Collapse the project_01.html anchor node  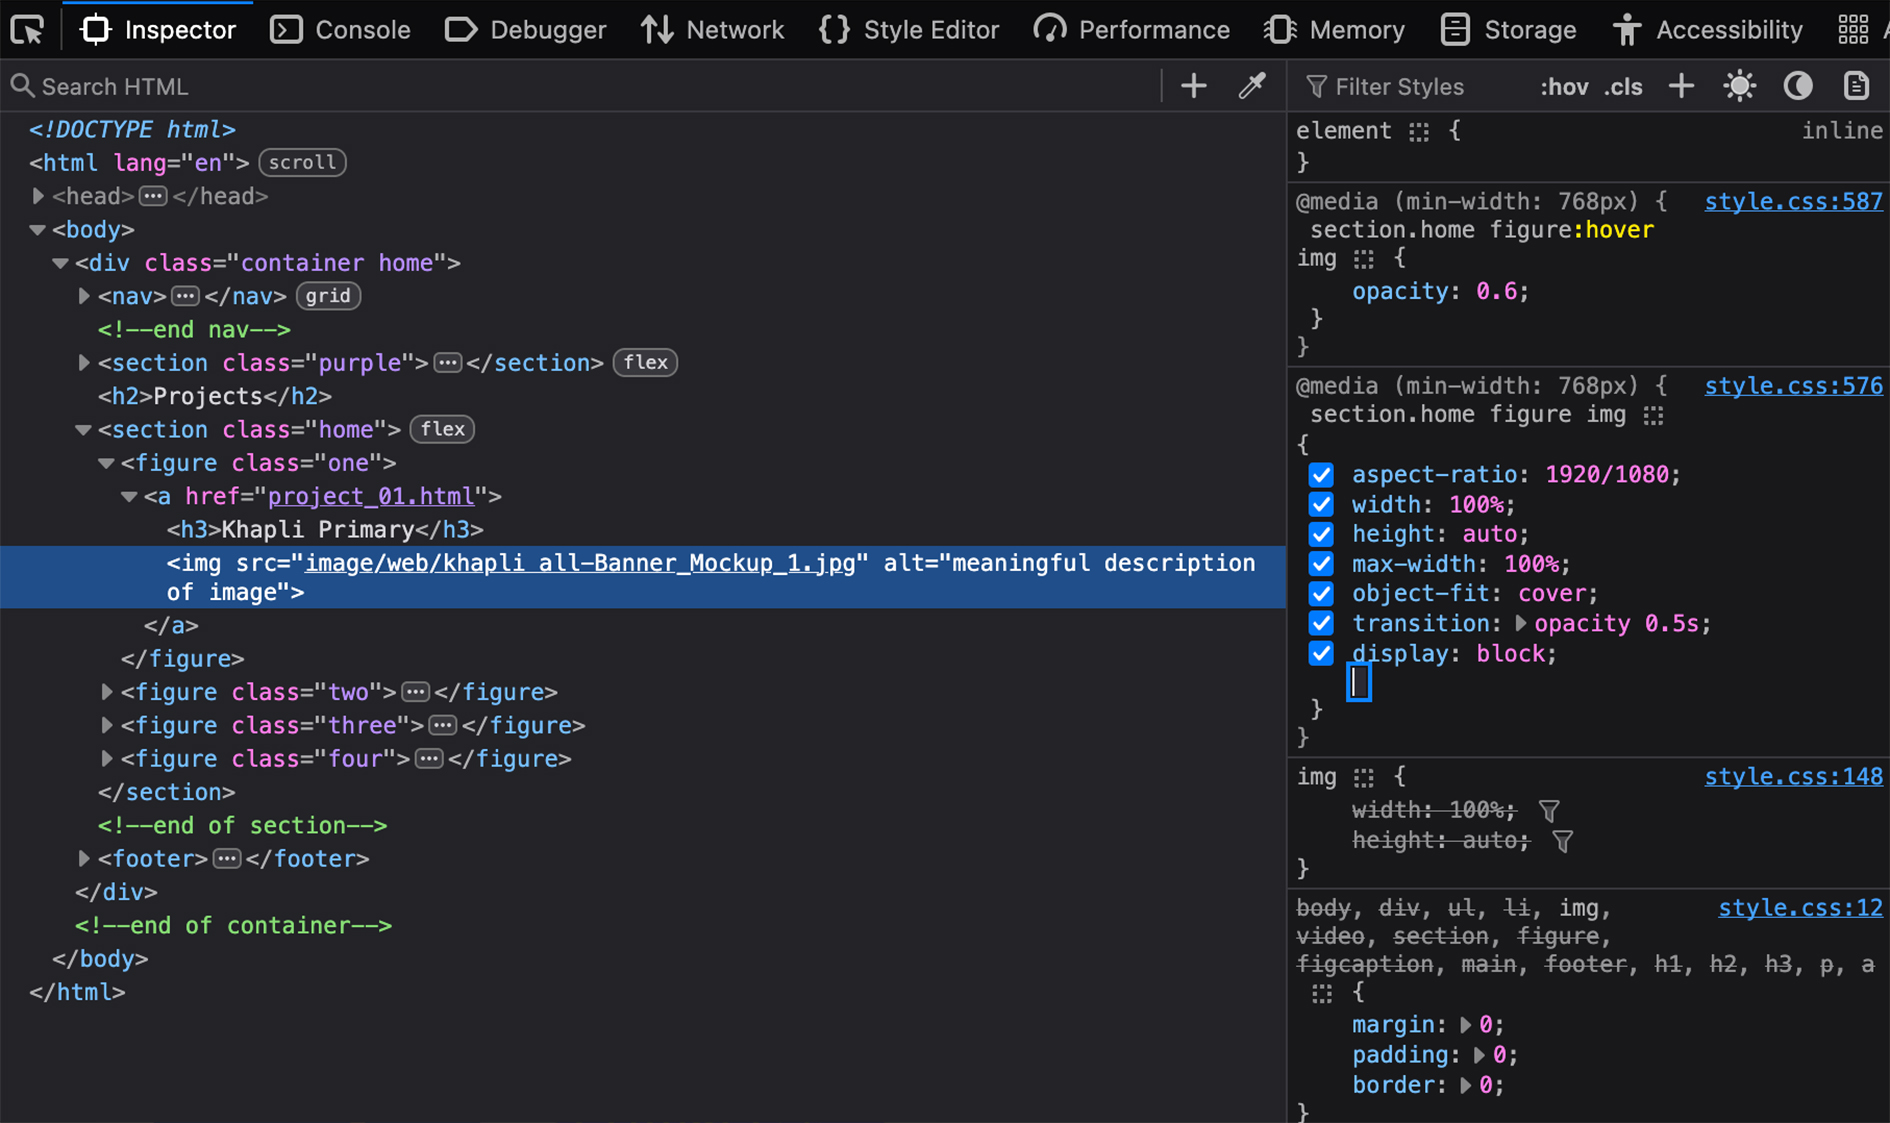[130, 497]
